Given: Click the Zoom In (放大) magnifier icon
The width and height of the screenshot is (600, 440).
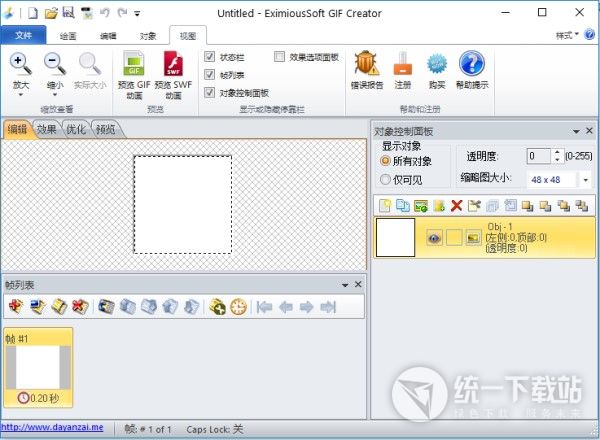Looking at the screenshot, I should 20,64.
